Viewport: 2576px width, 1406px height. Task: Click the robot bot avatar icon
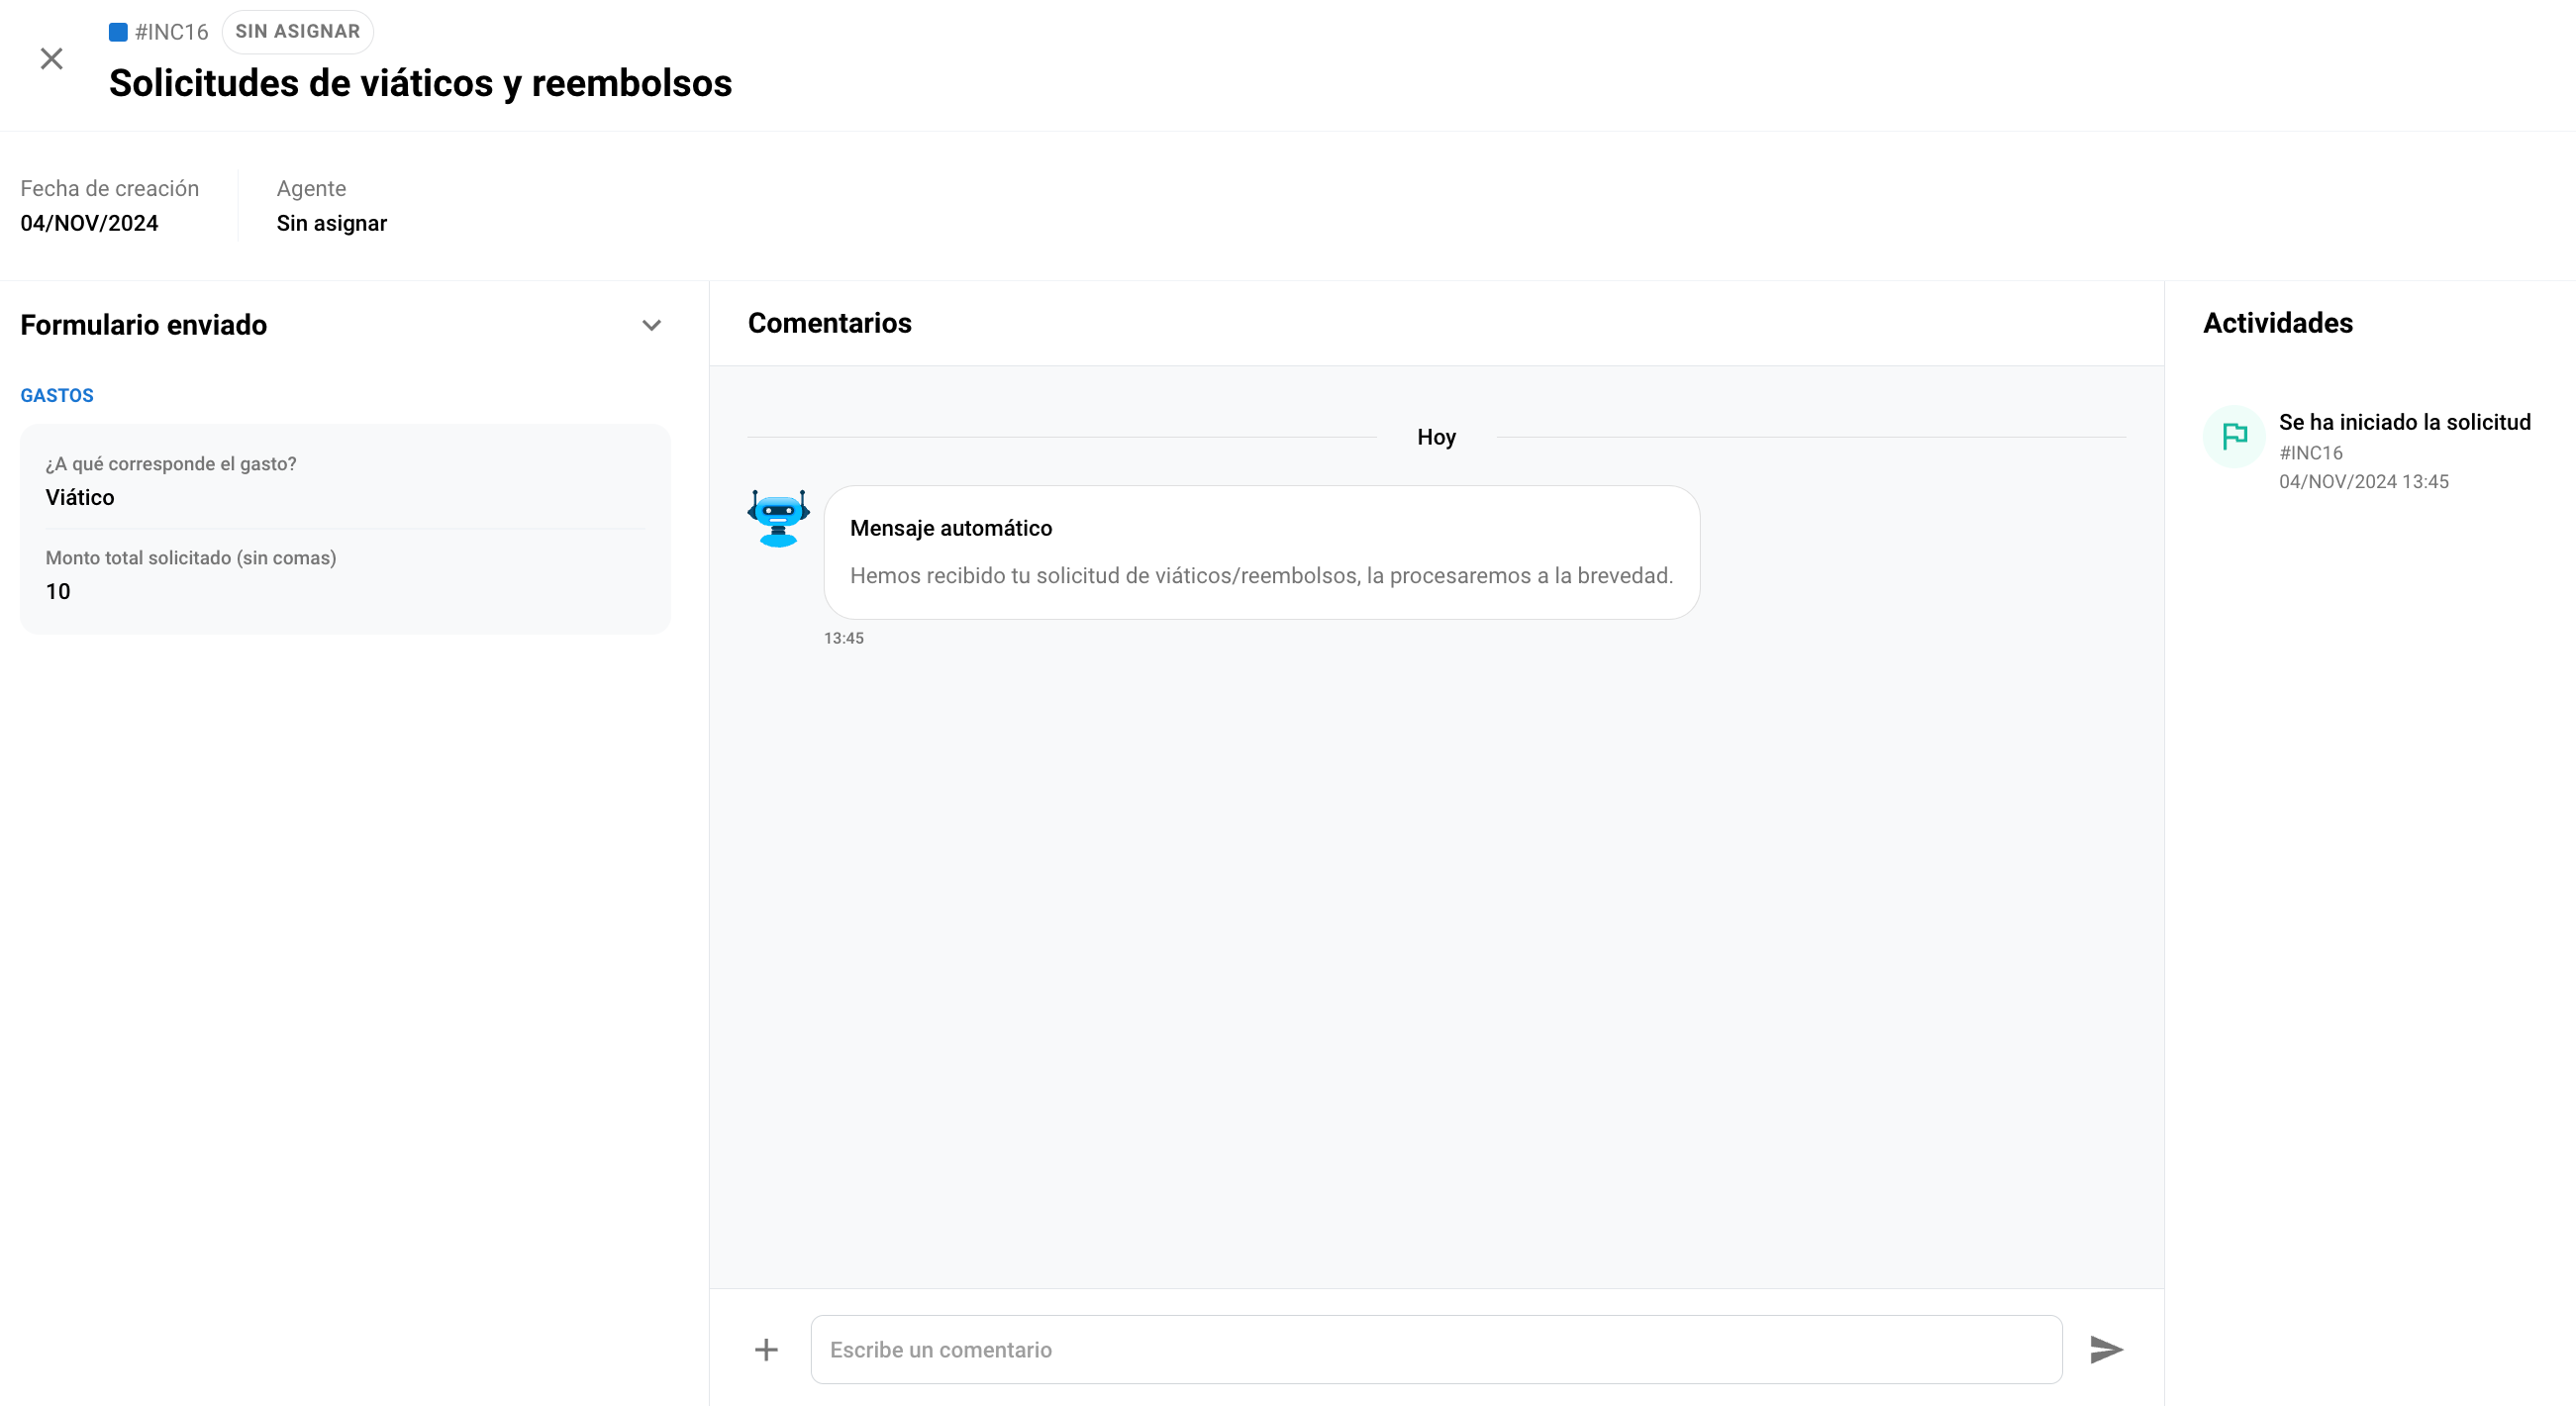(778, 518)
